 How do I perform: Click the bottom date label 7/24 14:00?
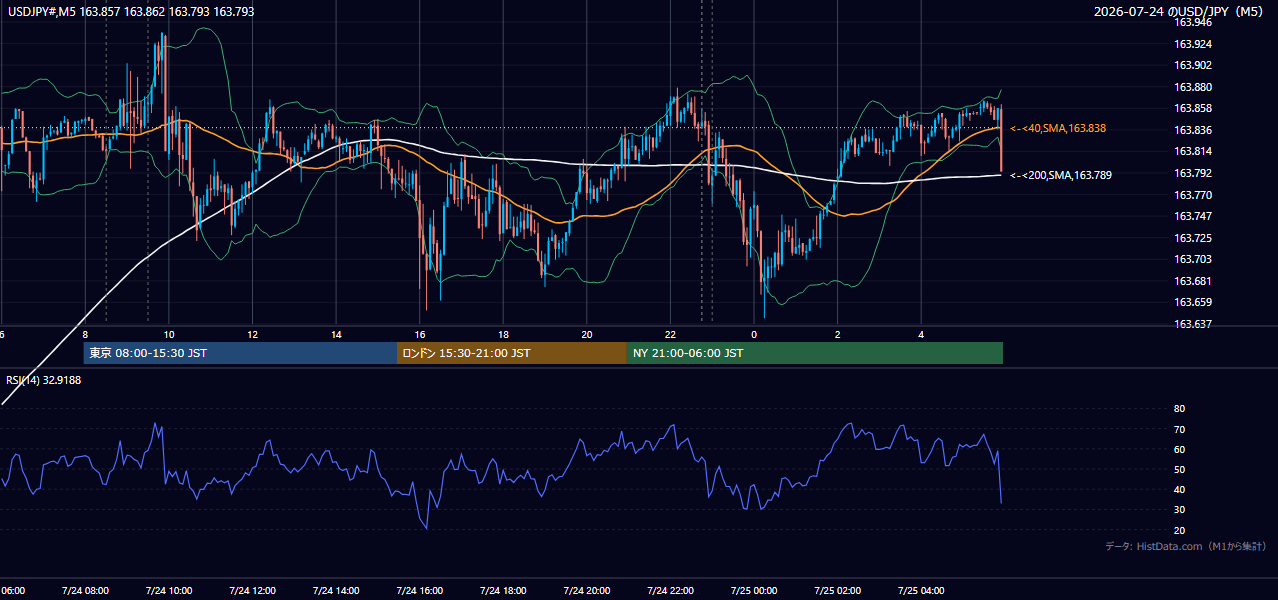335,590
